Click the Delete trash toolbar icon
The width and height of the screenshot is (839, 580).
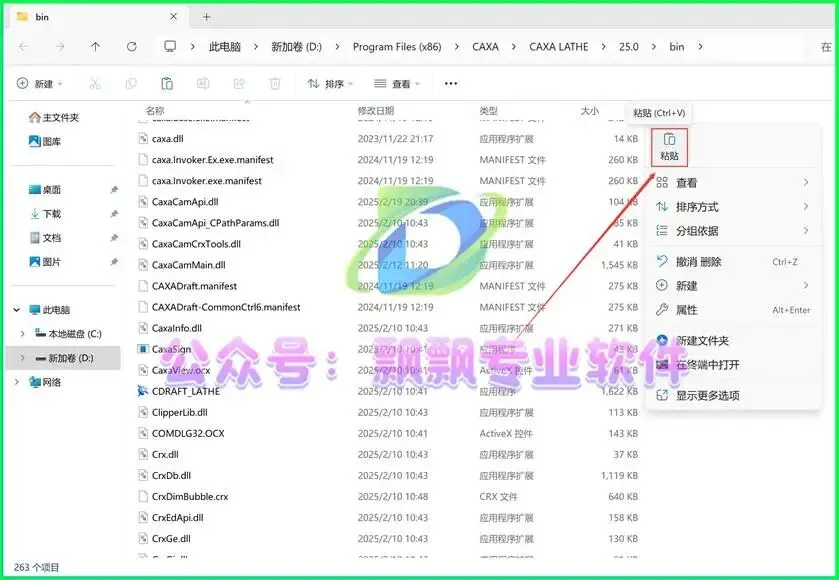click(x=274, y=83)
